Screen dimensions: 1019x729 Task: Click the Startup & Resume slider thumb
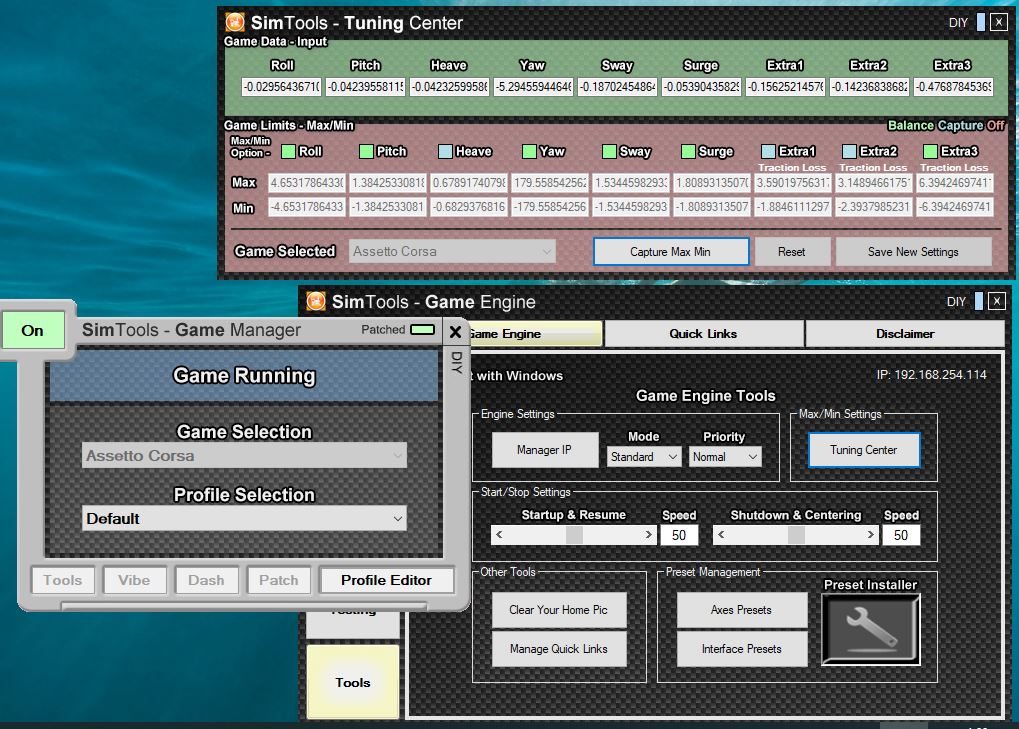click(x=574, y=535)
